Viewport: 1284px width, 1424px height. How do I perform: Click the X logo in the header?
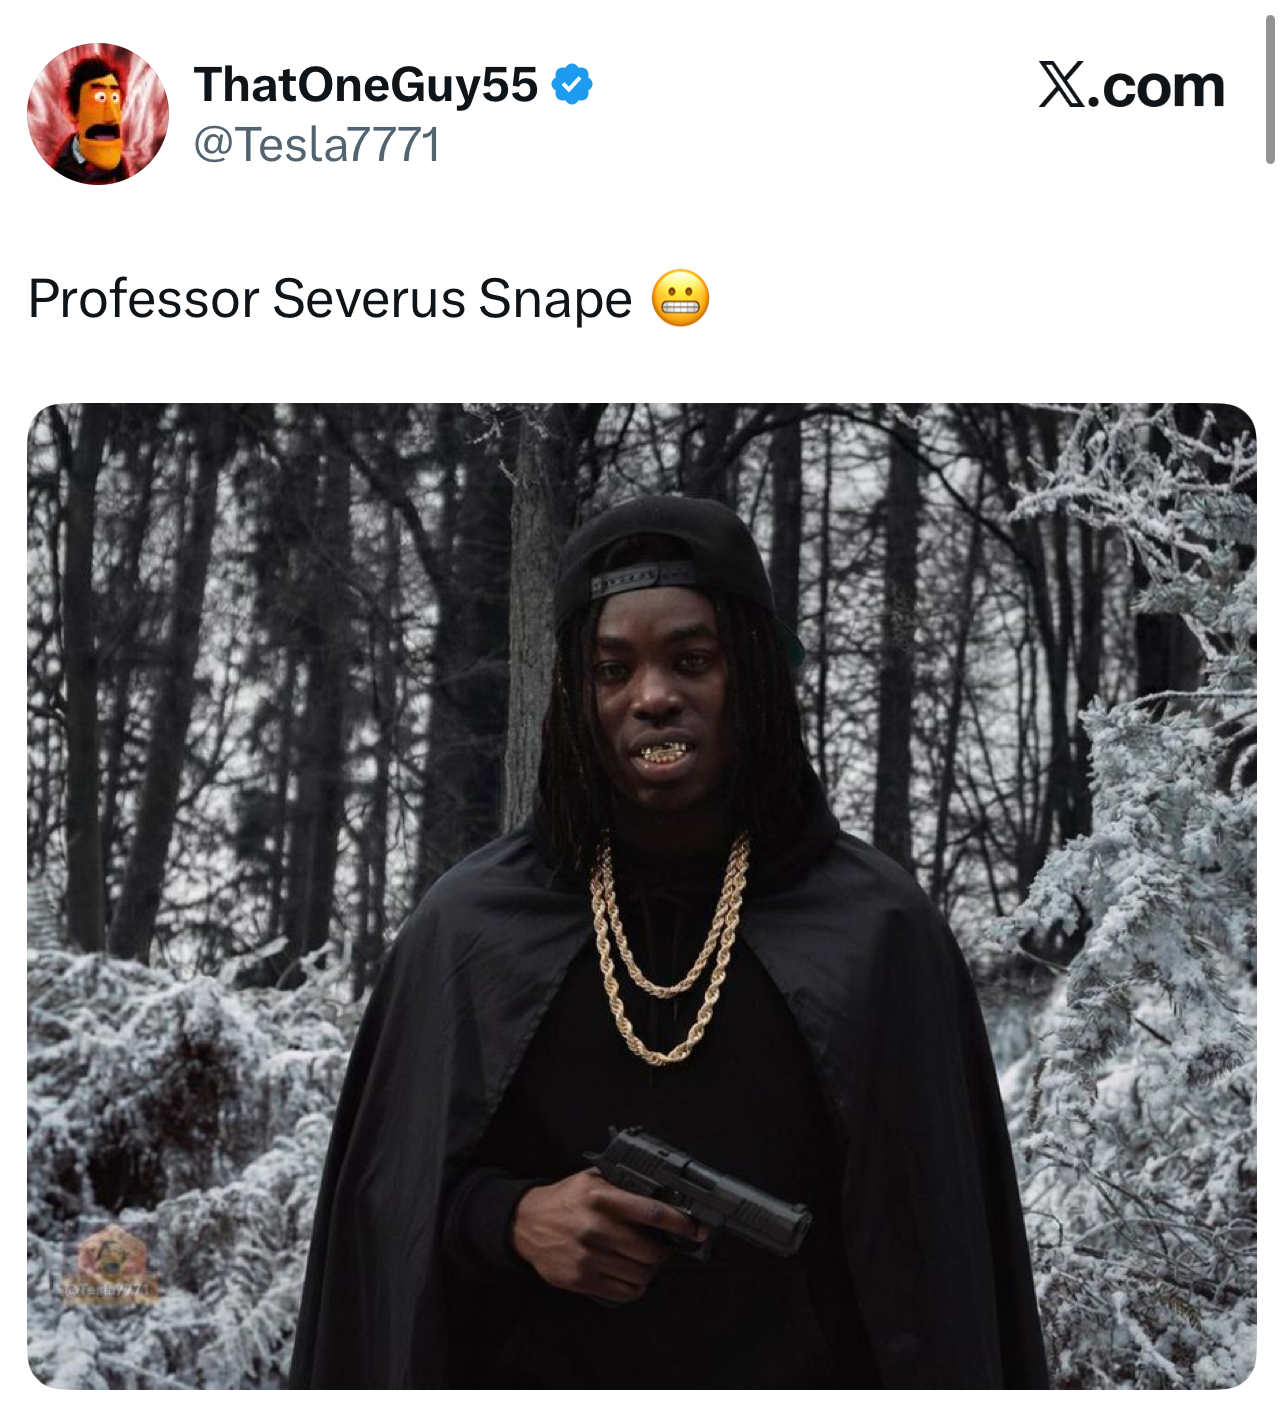tap(1062, 84)
